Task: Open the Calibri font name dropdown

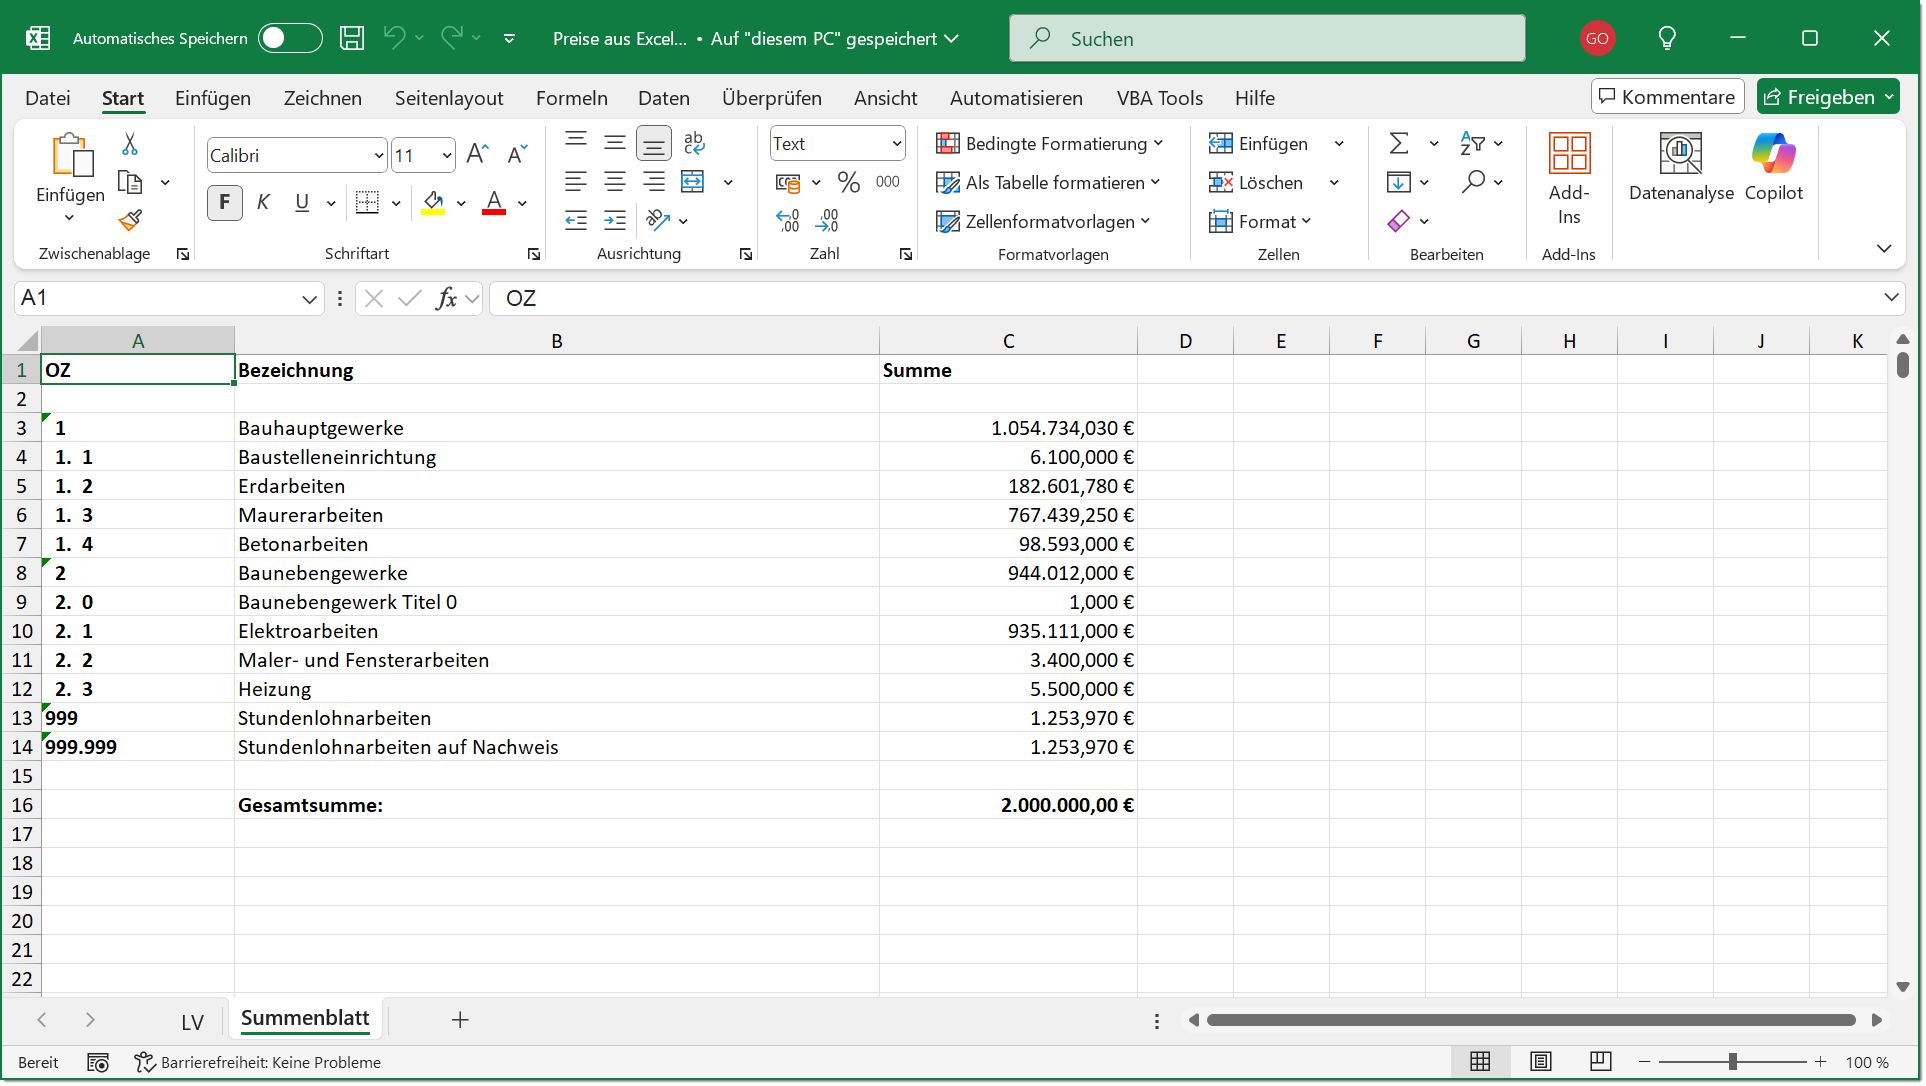Action: point(379,155)
